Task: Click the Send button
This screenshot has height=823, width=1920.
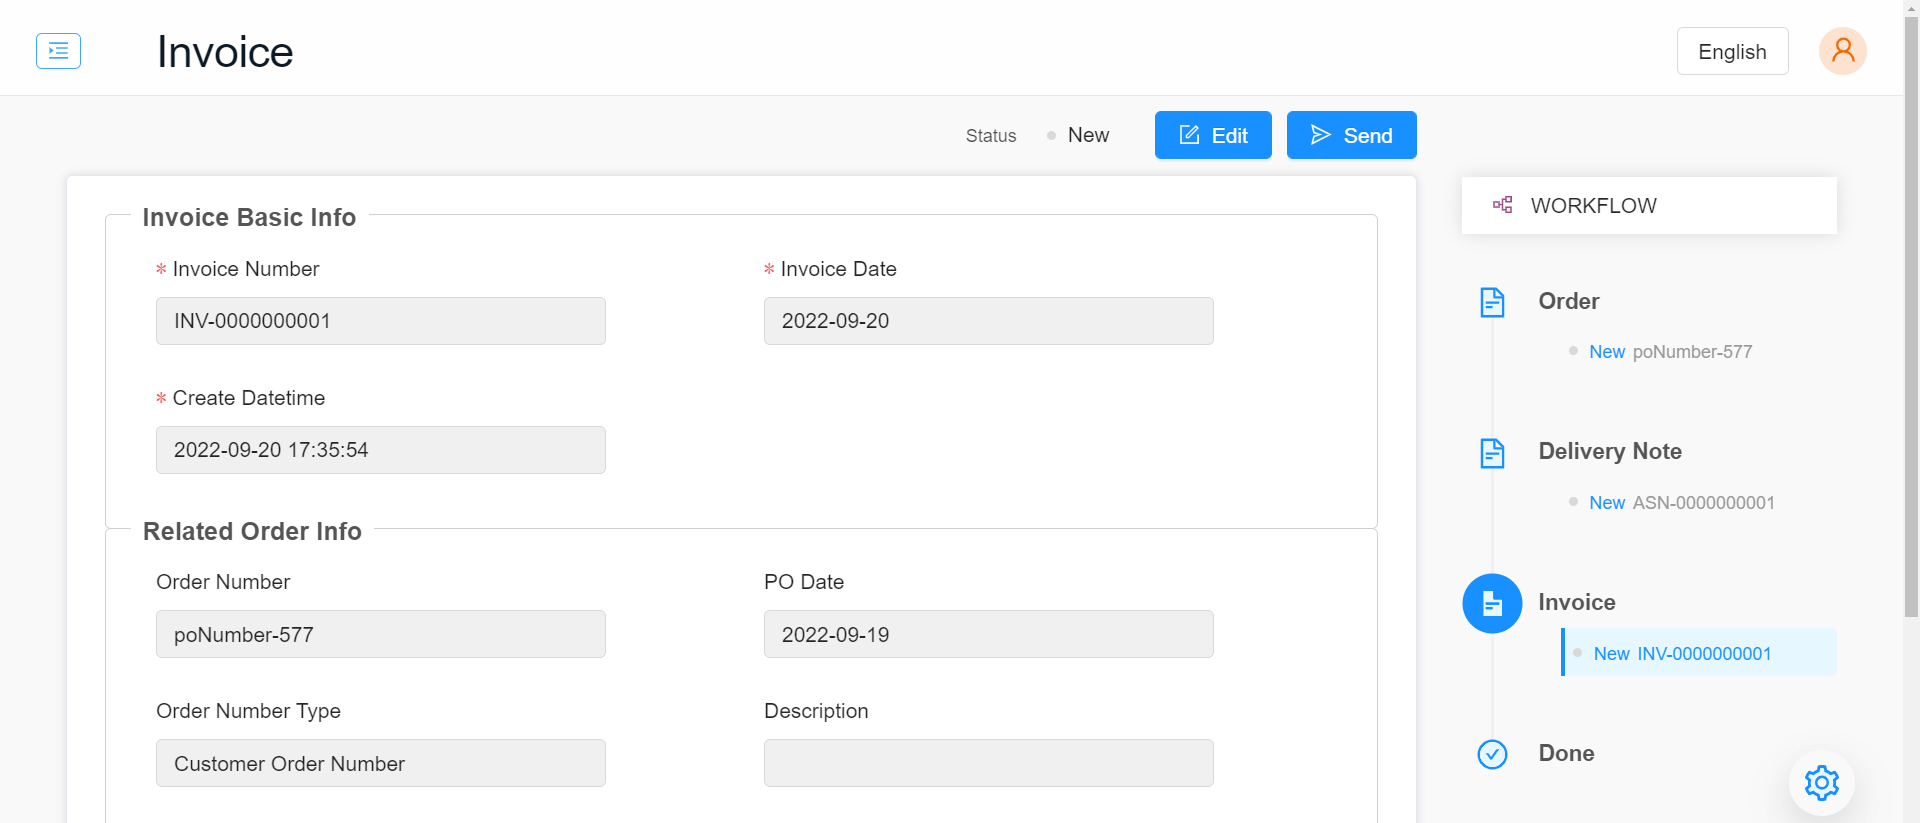Action: pos(1351,135)
